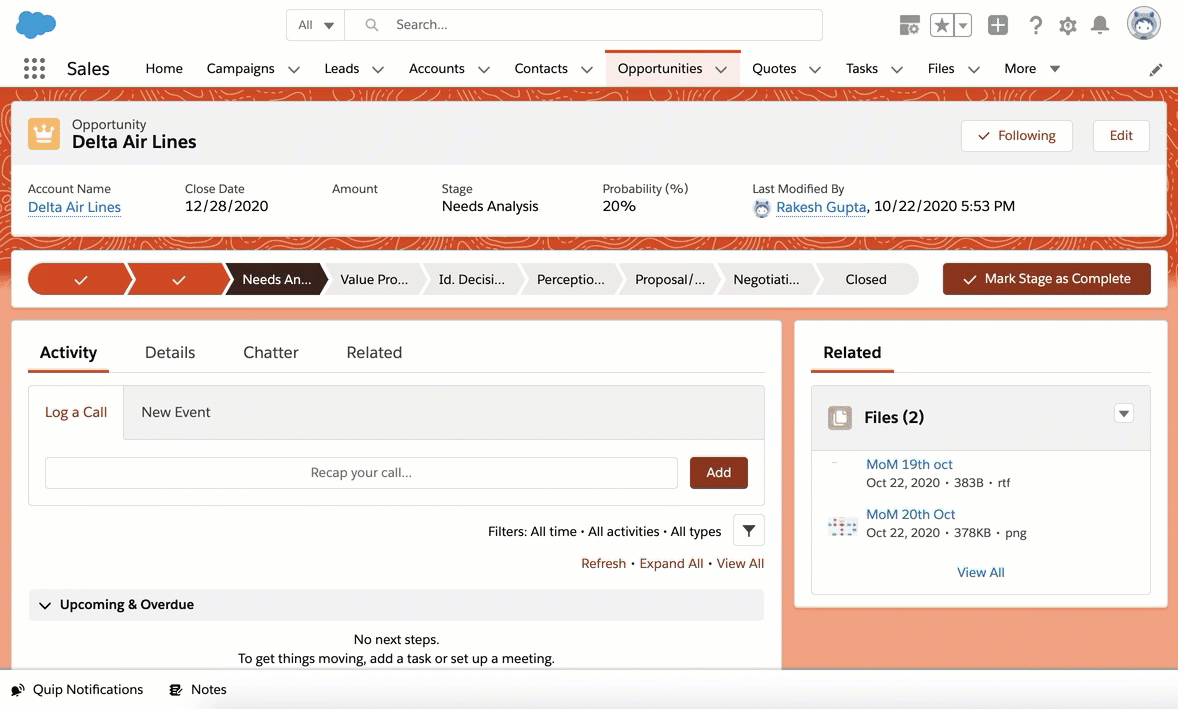
Task: Open the favorites list dropdown arrow
Action: 962,25
